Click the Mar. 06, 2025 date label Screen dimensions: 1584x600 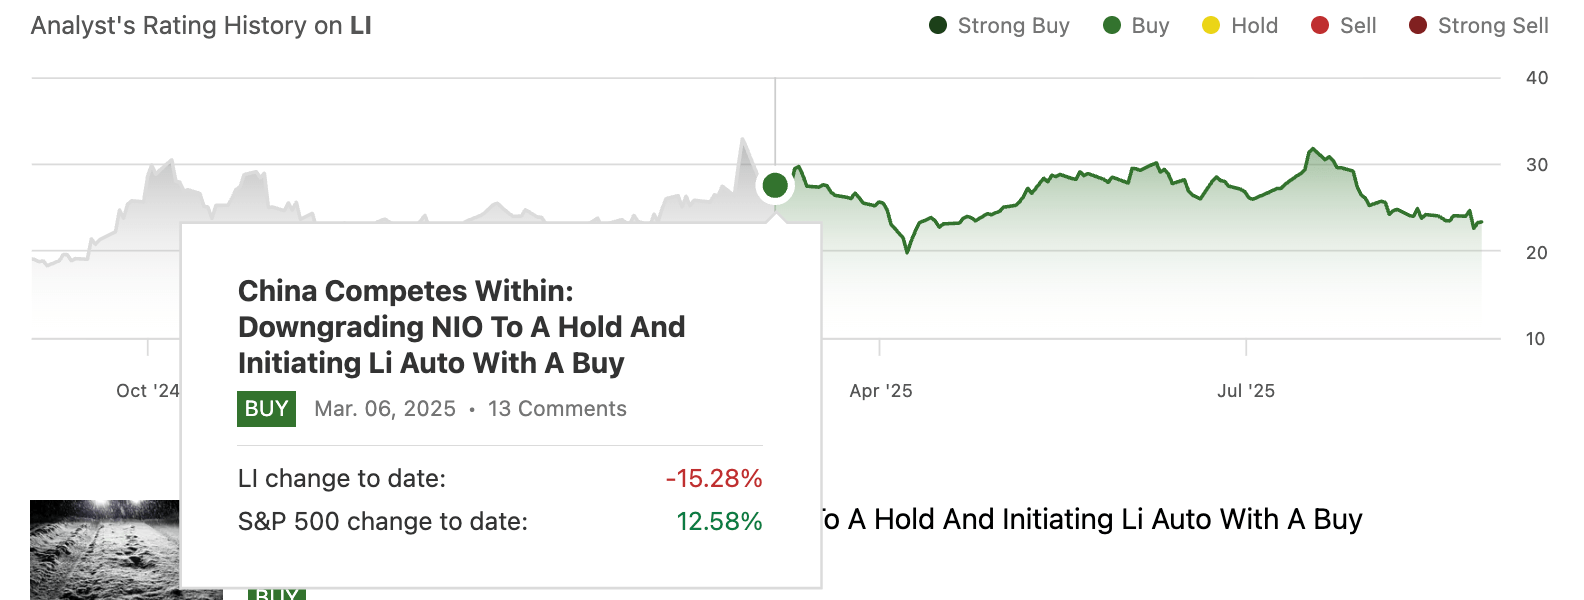pyautogui.click(x=384, y=408)
